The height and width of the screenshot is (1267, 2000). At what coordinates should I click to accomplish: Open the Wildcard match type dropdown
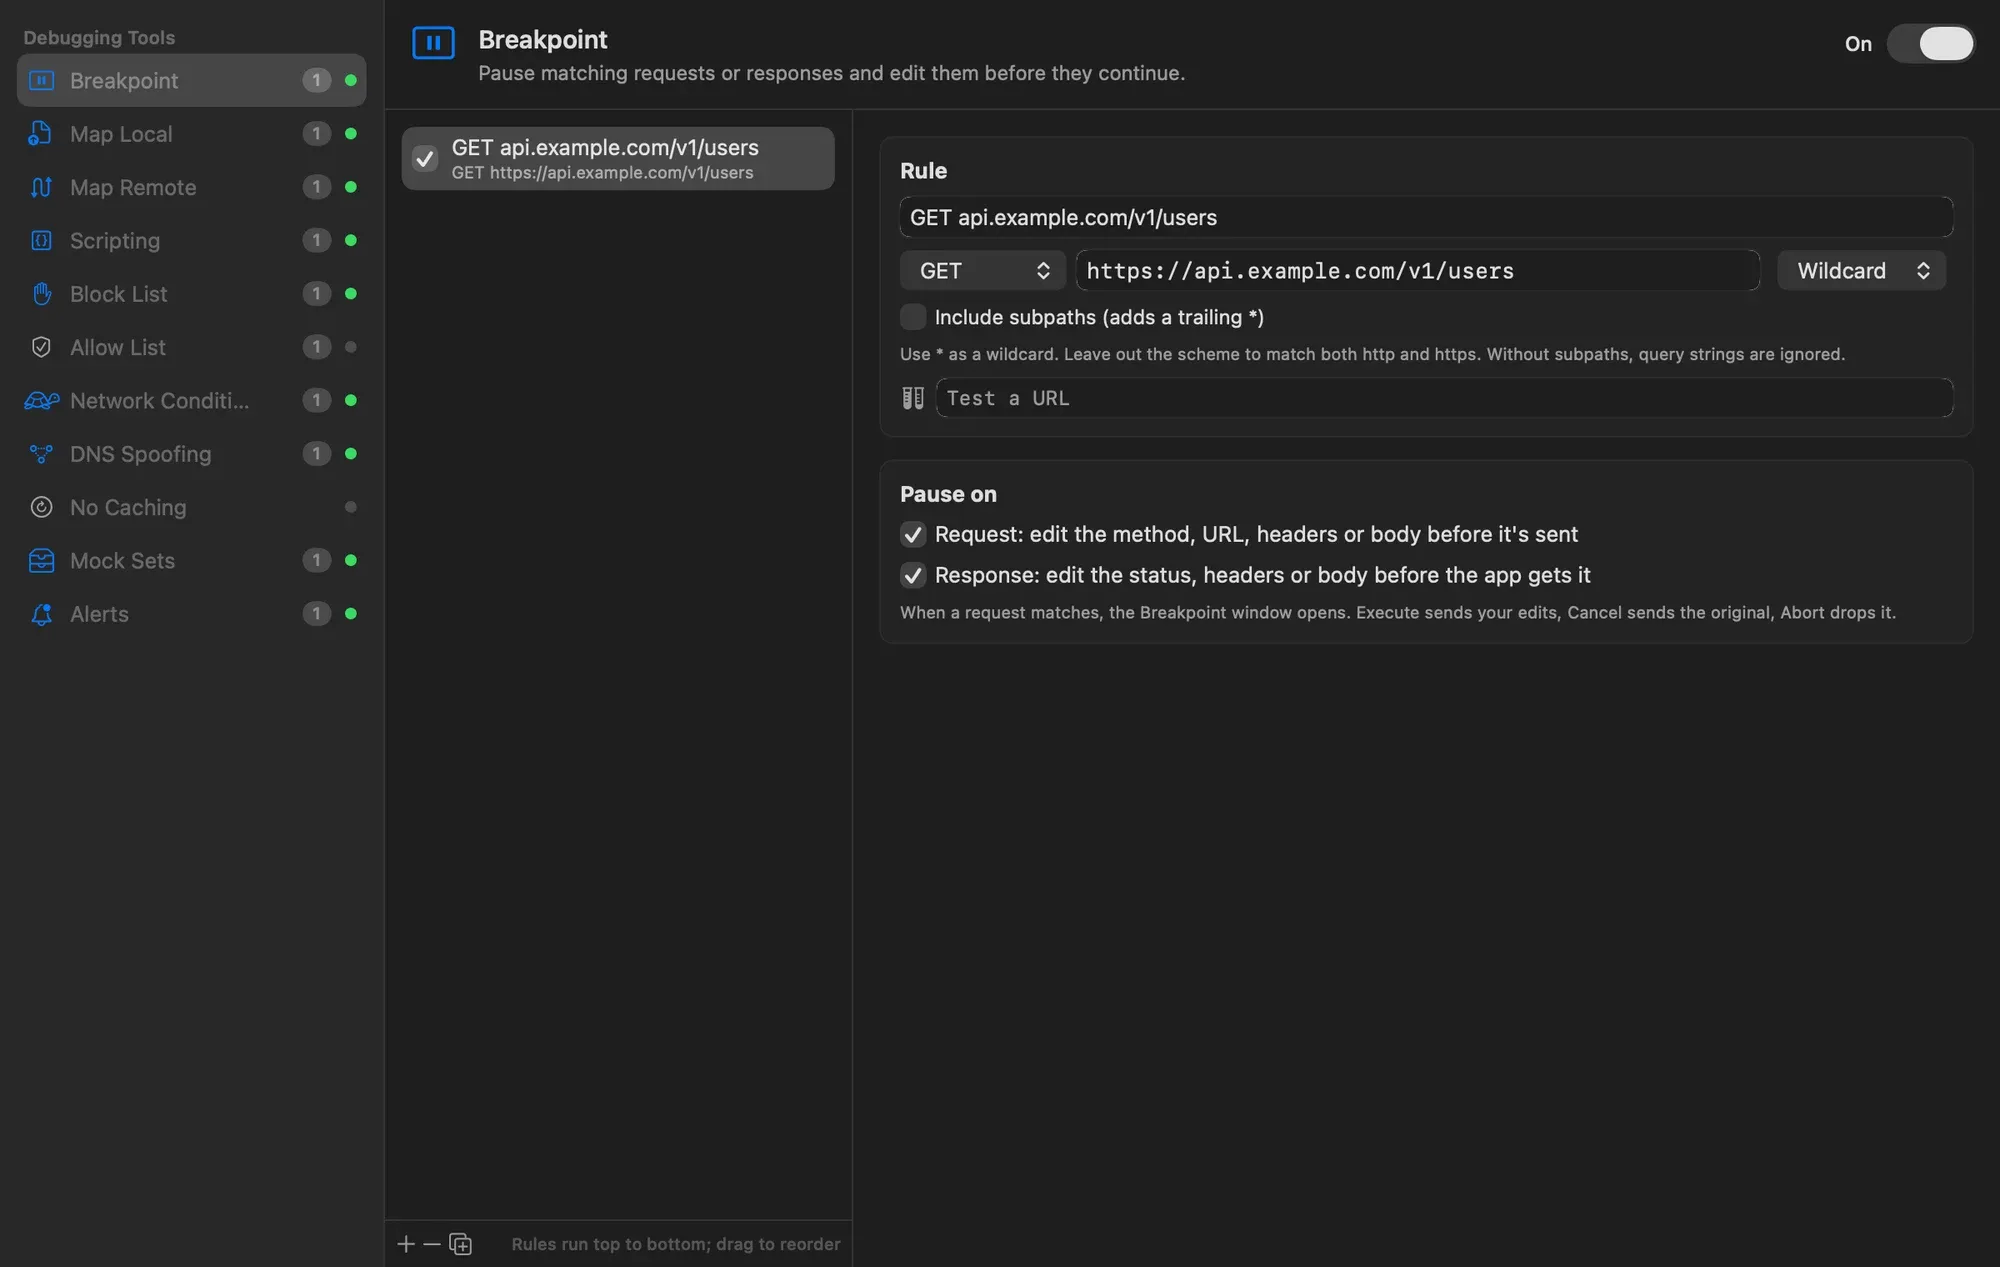pyautogui.click(x=1862, y=271)
